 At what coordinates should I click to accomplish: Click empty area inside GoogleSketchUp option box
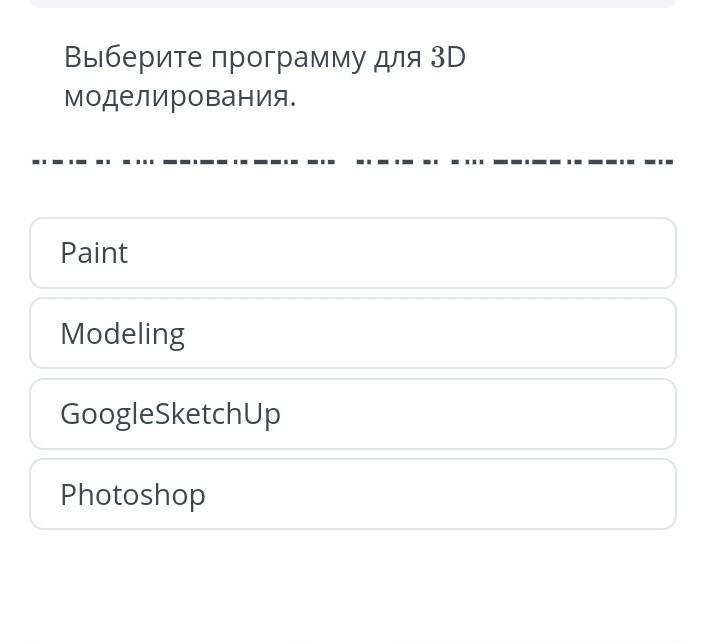(x=500, y=414)
